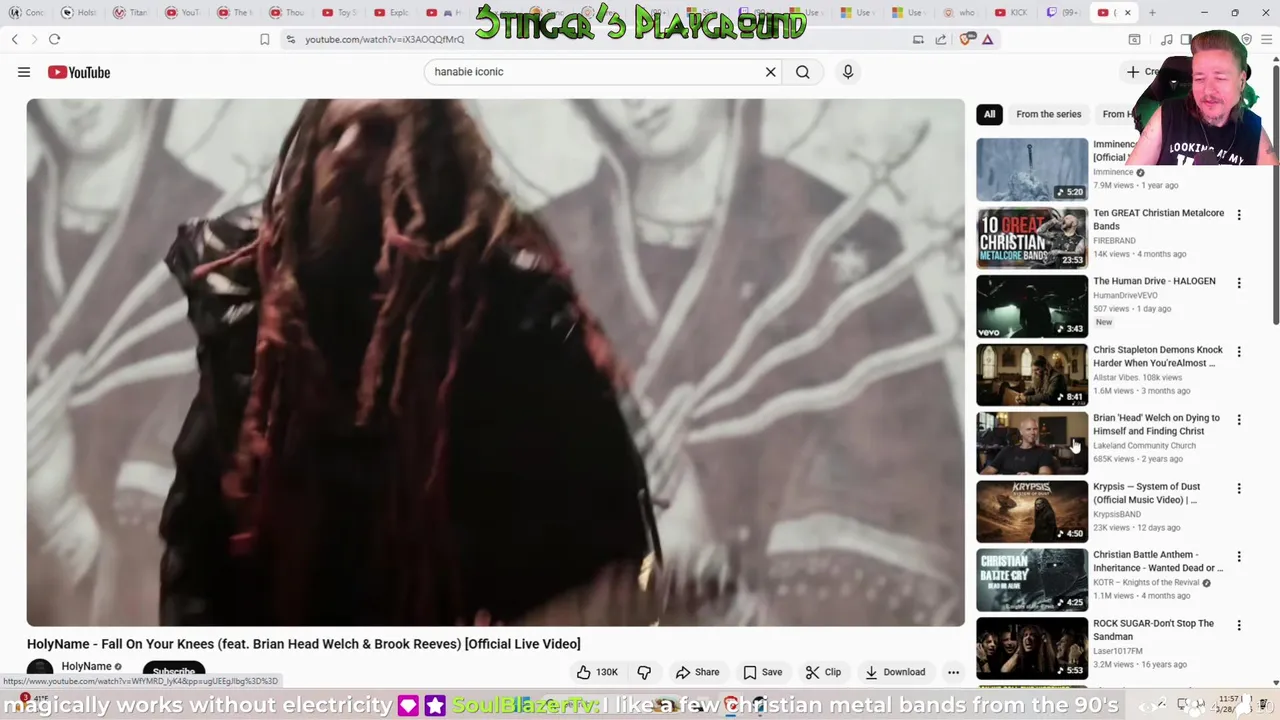Run search with the magnifier button

click(x=802, y=72)
